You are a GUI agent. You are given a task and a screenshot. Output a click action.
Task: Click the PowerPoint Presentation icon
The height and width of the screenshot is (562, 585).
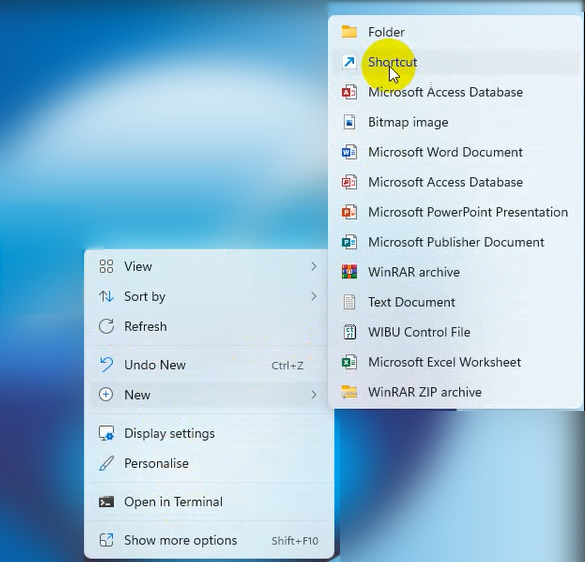[349, 212]
